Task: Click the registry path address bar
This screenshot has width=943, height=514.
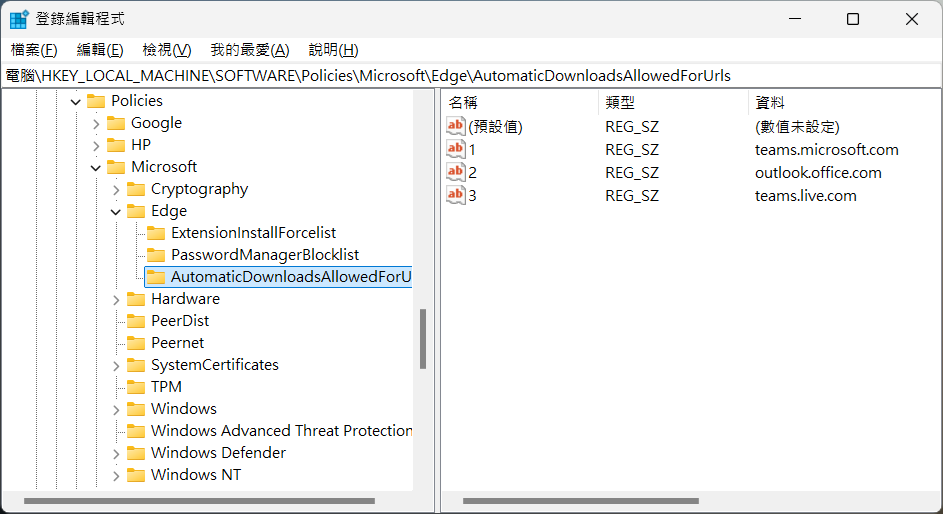Action: [x=470, y=76]
